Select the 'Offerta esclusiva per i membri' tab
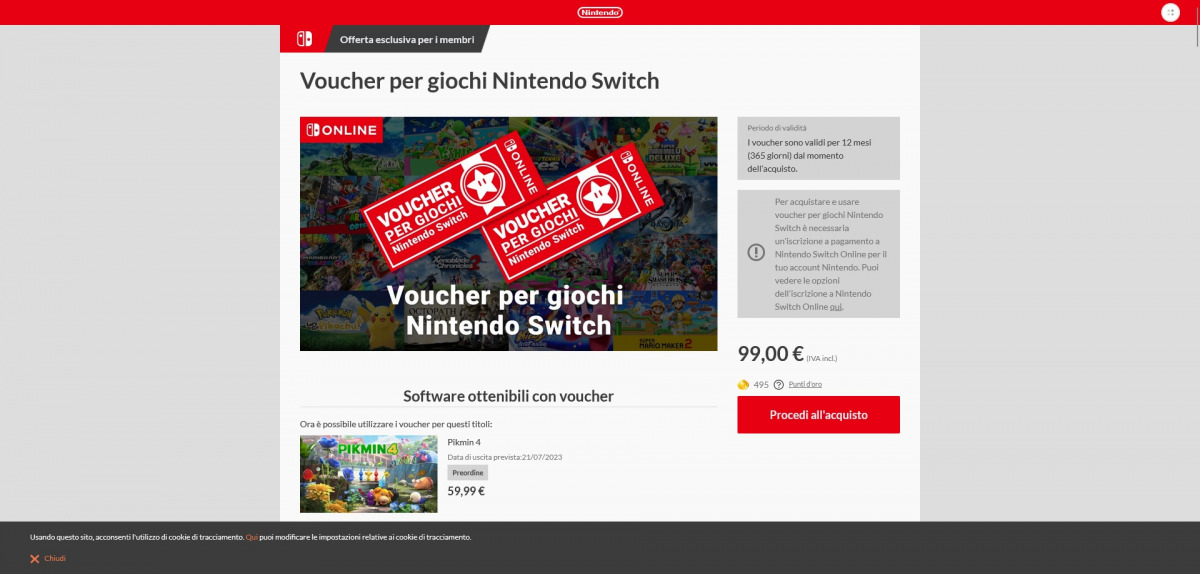 (x=406, y=39)
